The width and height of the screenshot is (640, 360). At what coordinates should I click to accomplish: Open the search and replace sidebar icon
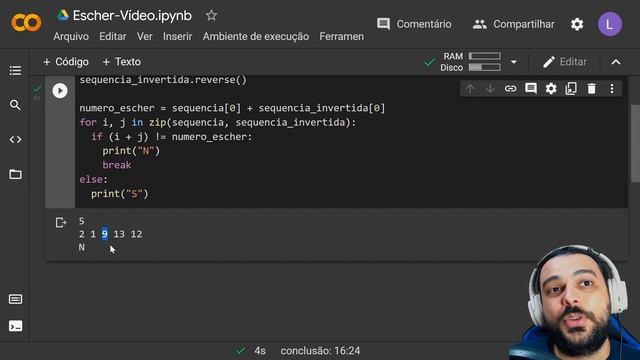point(16,105)
